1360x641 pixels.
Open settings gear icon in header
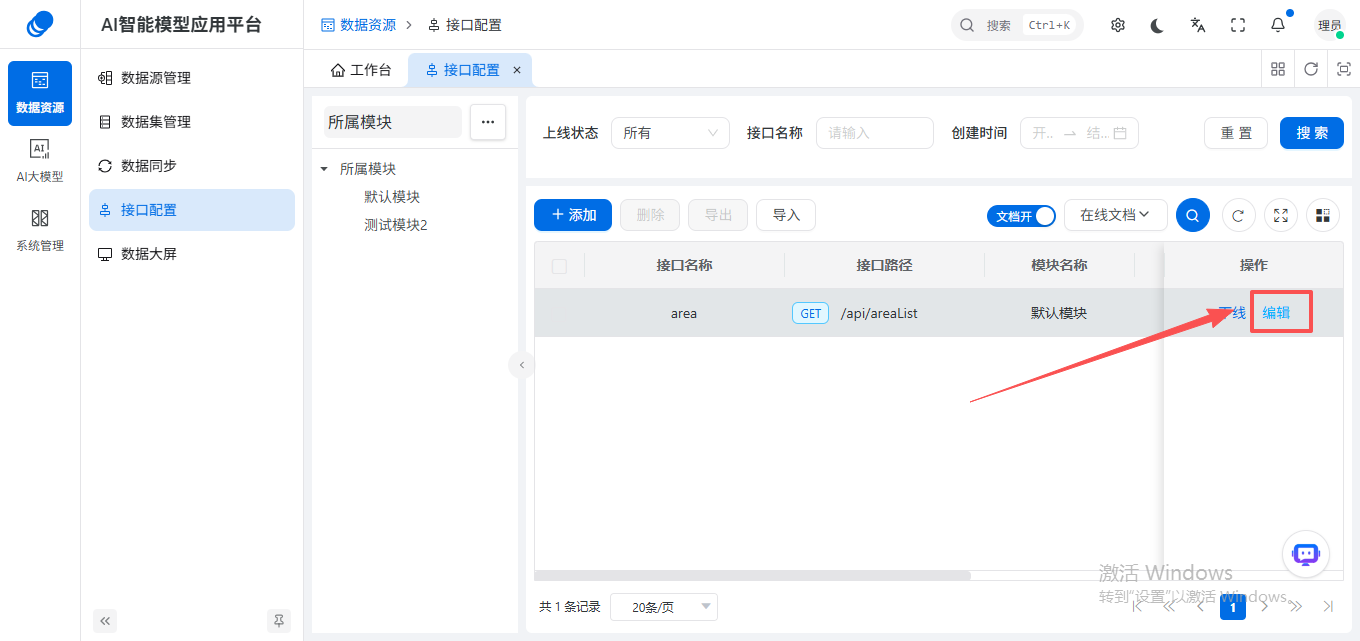1118,25
